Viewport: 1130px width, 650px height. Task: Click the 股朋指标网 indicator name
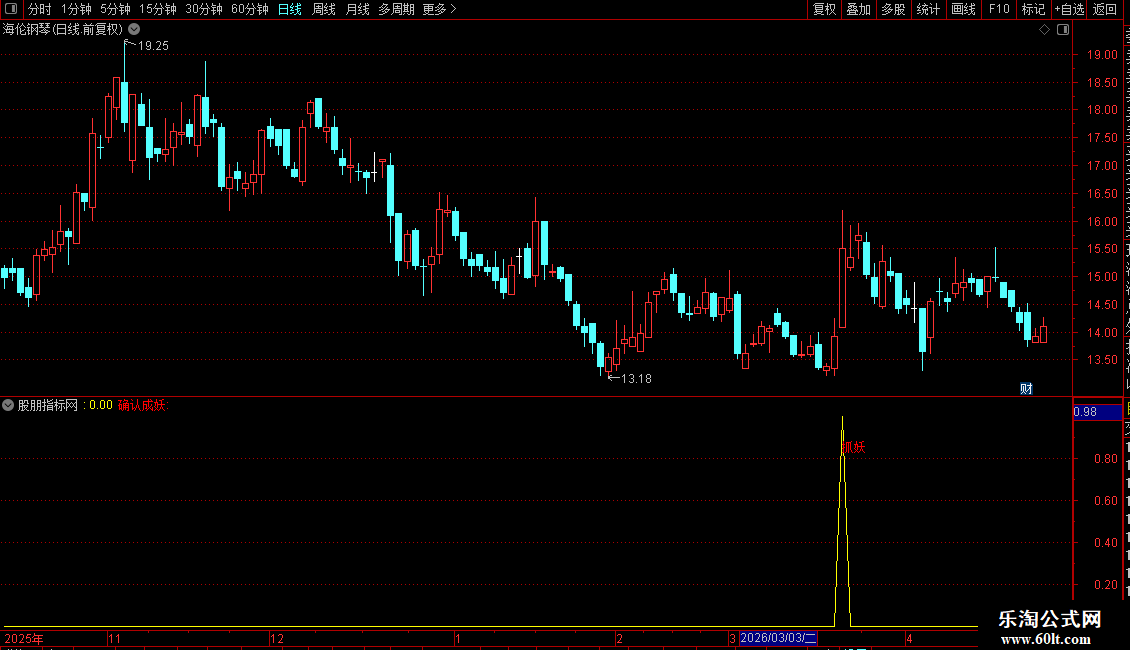tap(48, 405)
